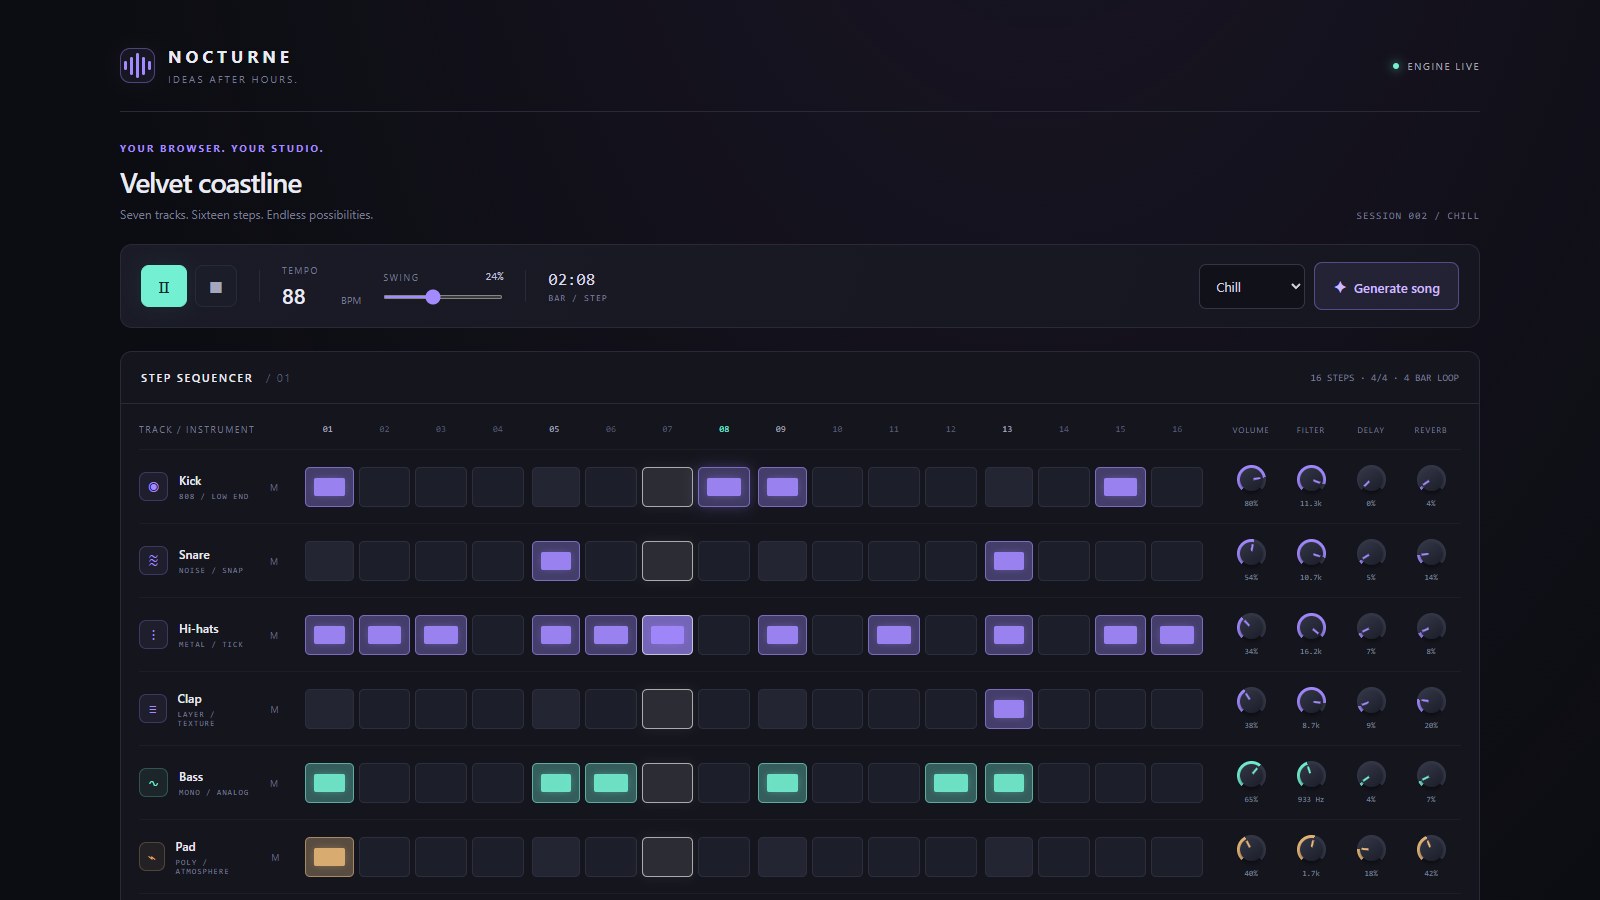Click the Pad filter knob
Screen dimensions: 1600x900
click(x=1311, y=849)
